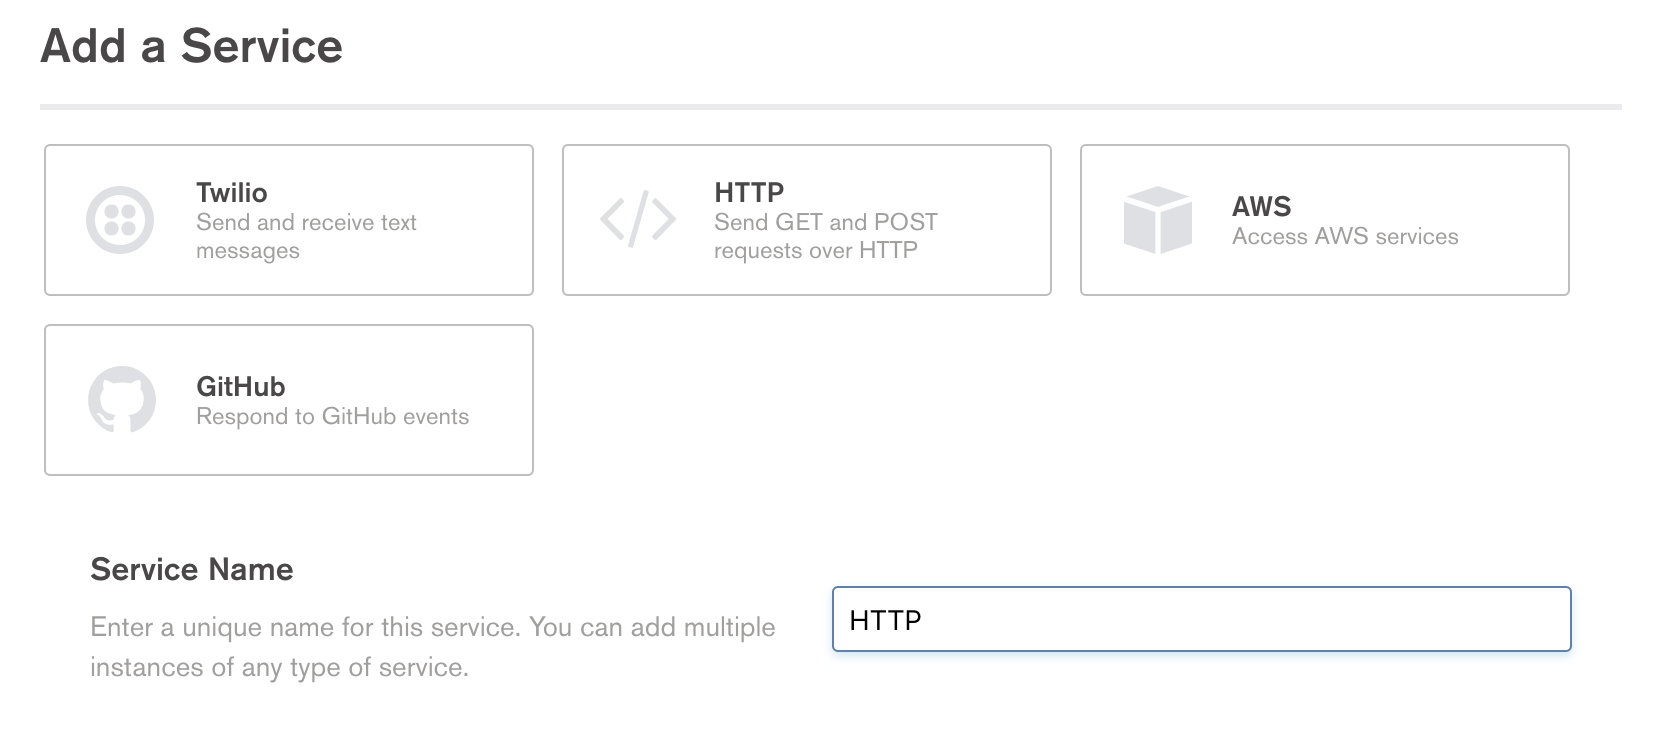Click 'Send and receive text messages' description
The image size is (1654, 732).
pos(306,236)
